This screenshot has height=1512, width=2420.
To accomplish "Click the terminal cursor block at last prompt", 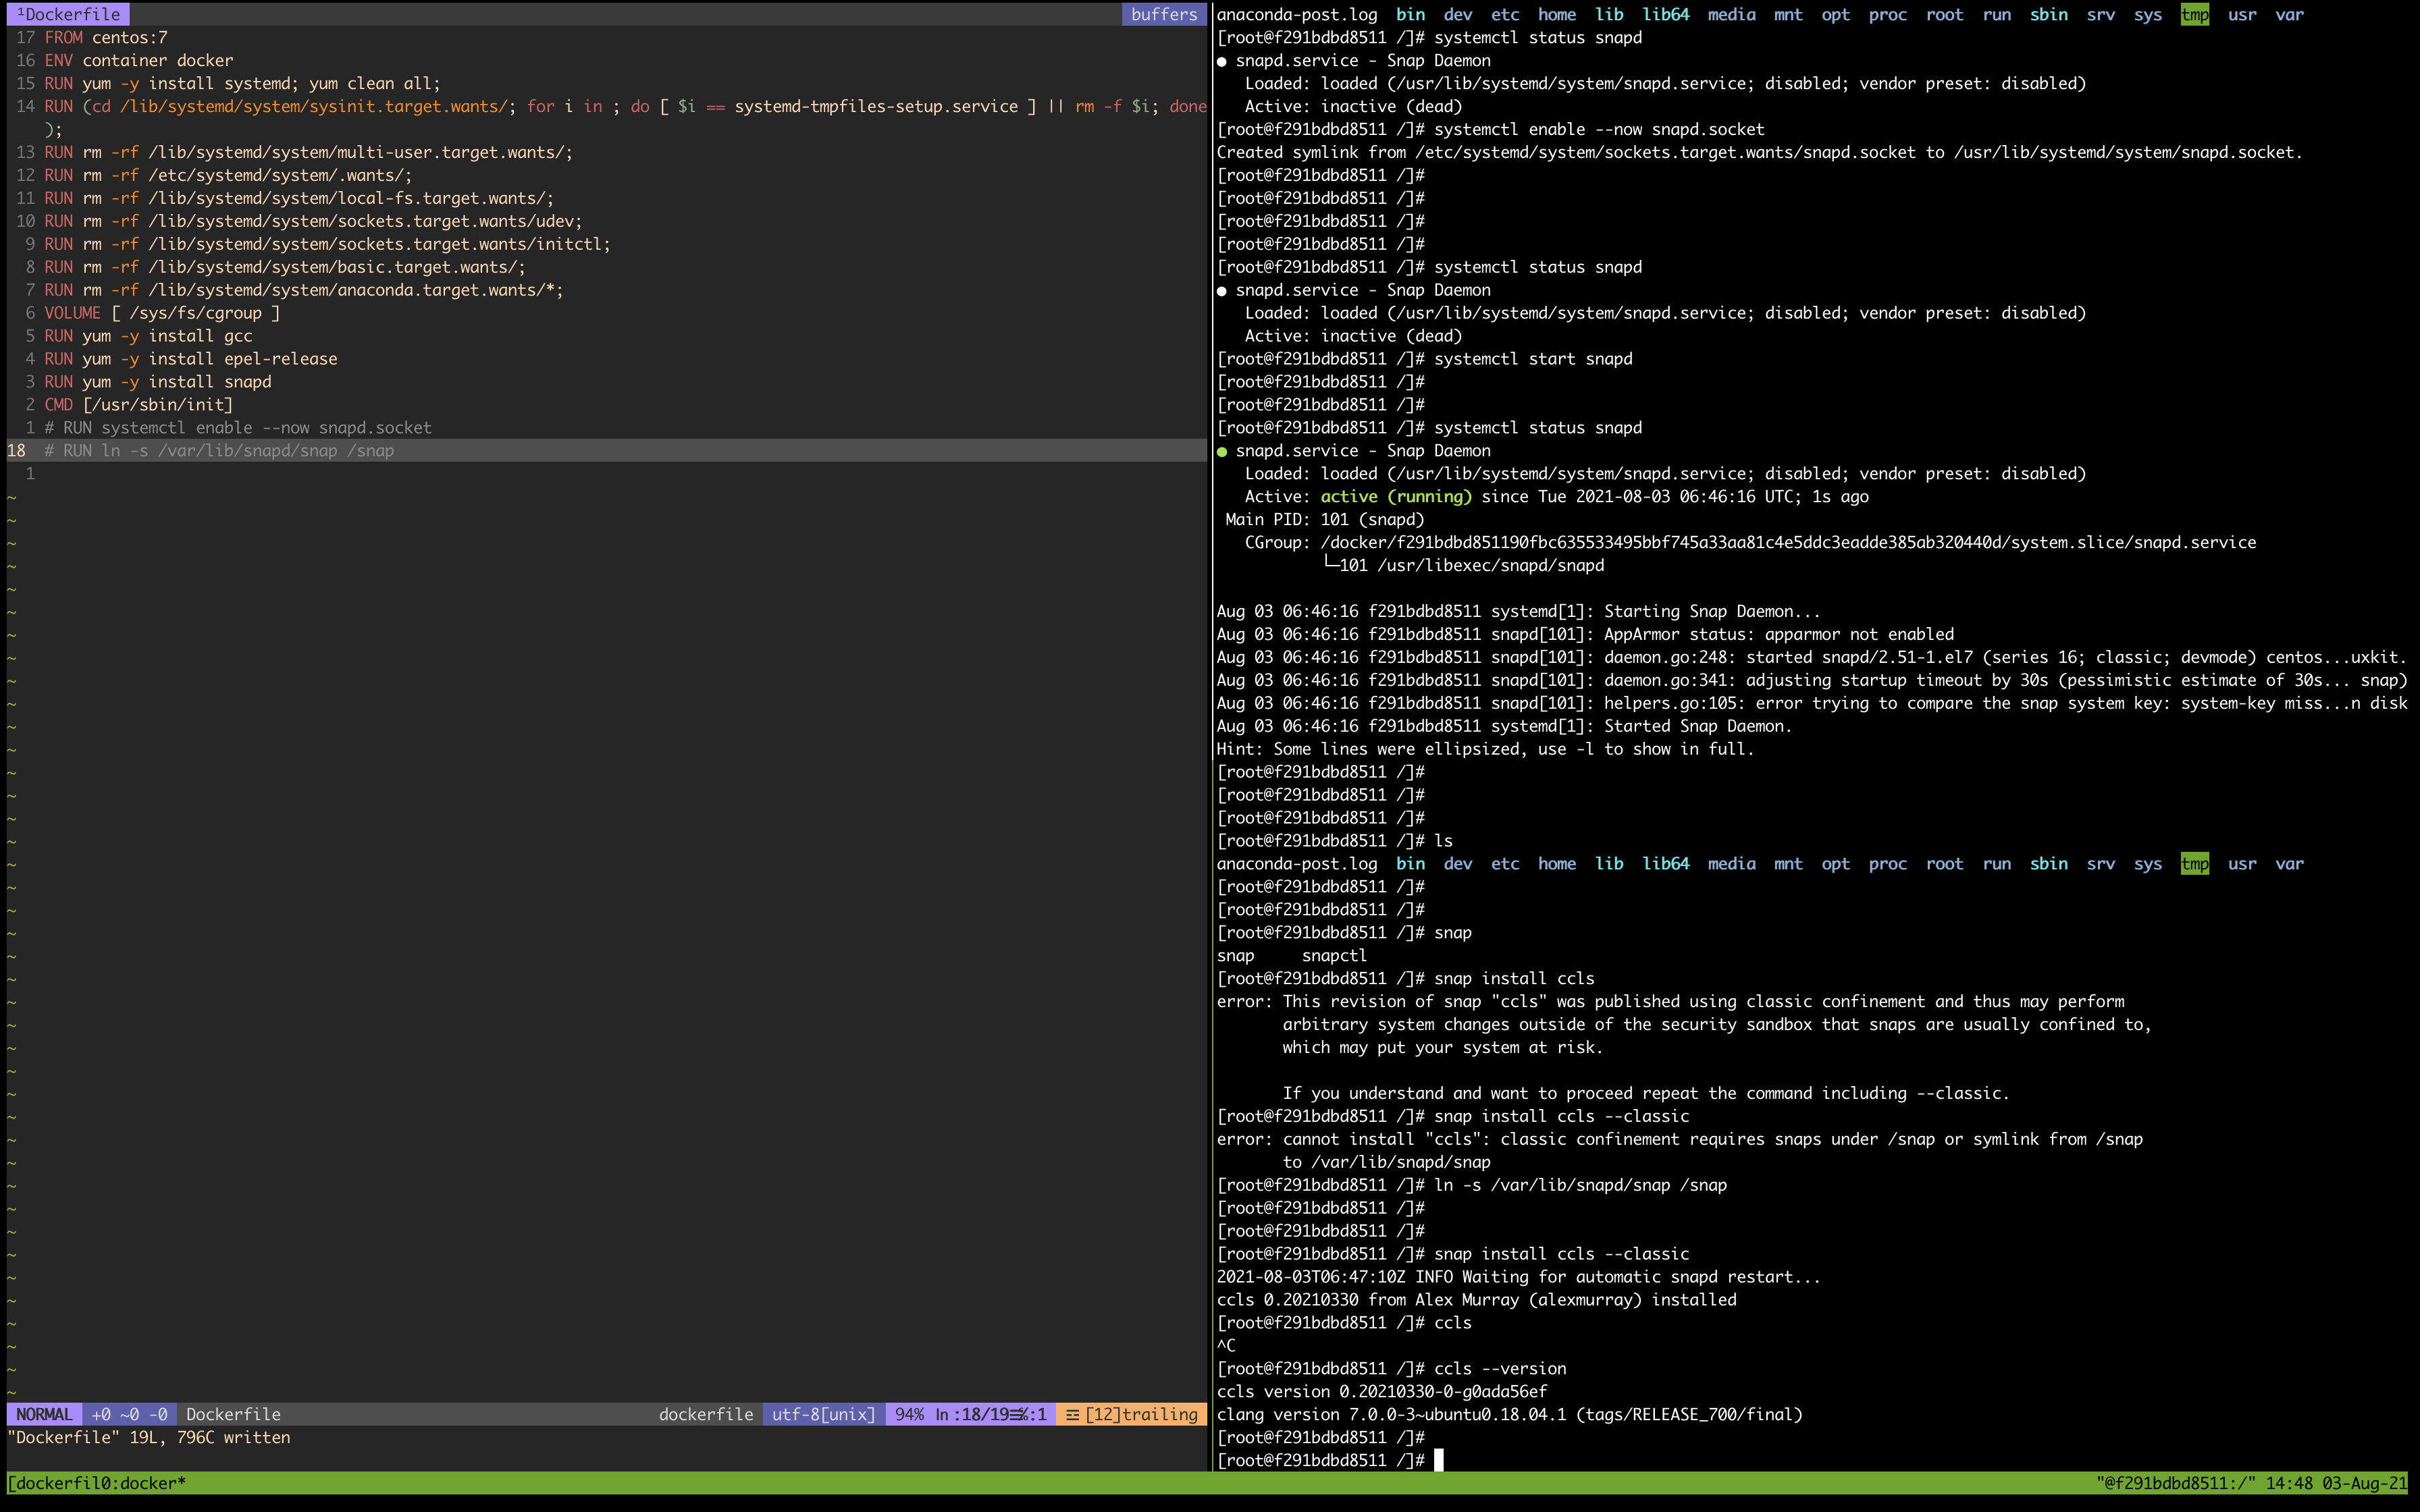I will [1439, 1460].
